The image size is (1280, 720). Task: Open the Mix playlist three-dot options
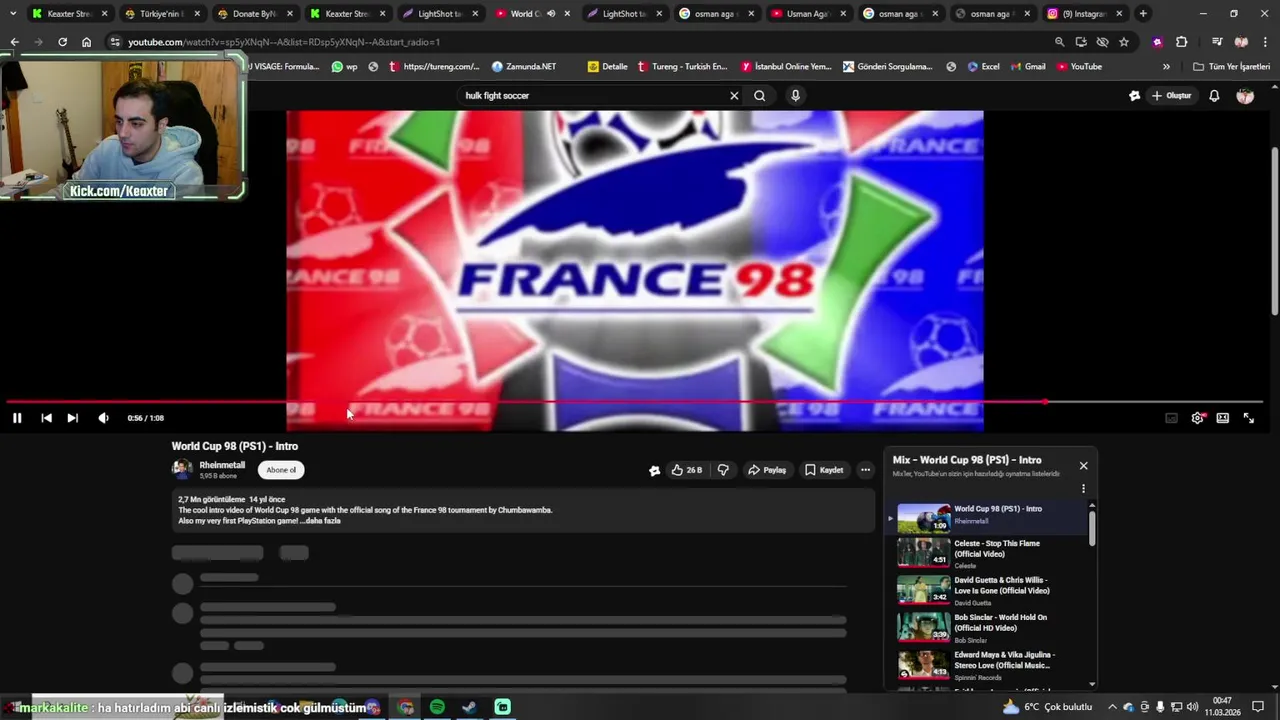tap(1083, 489)
